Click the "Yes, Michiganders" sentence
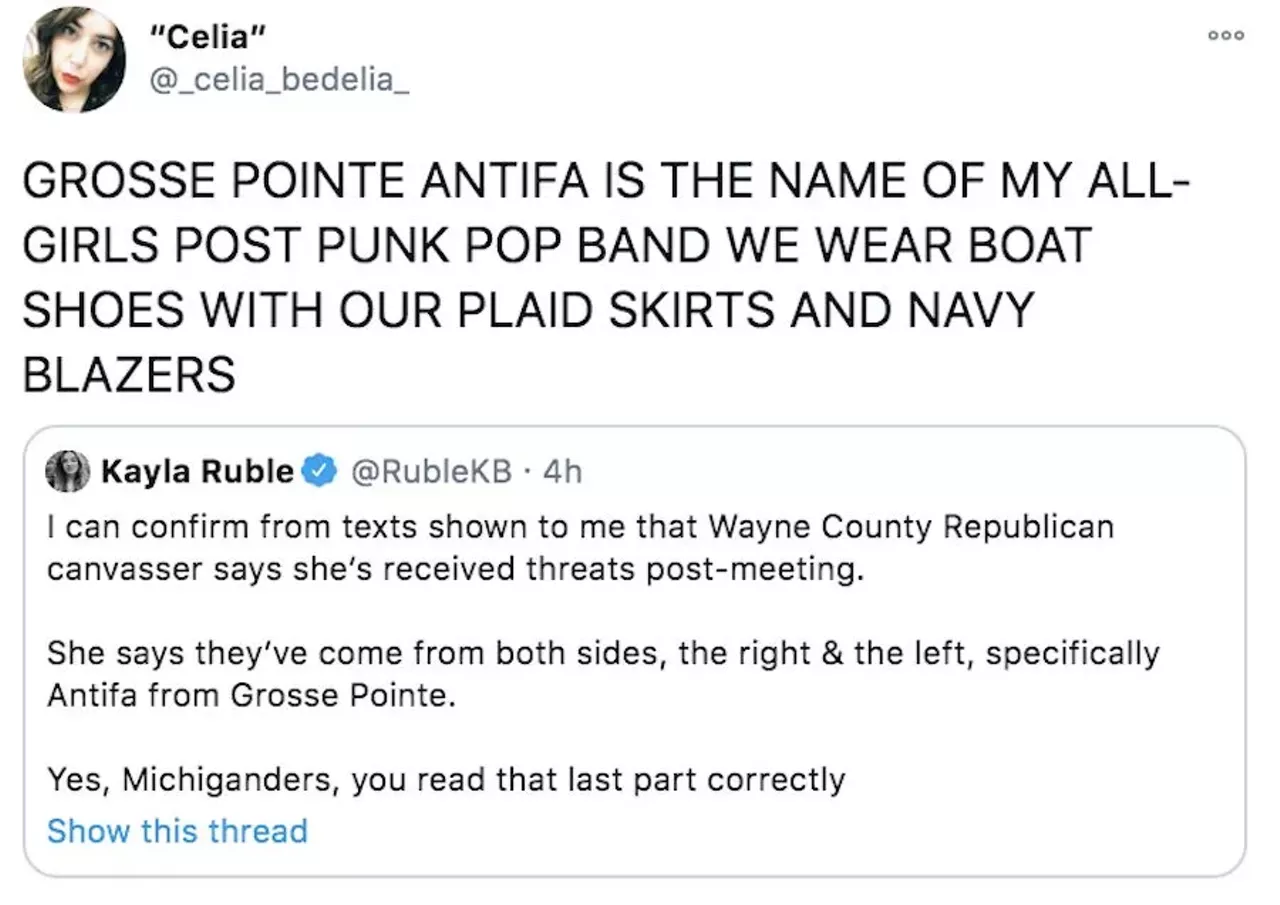Viewport: 1280px width, 905px height. 446,779
